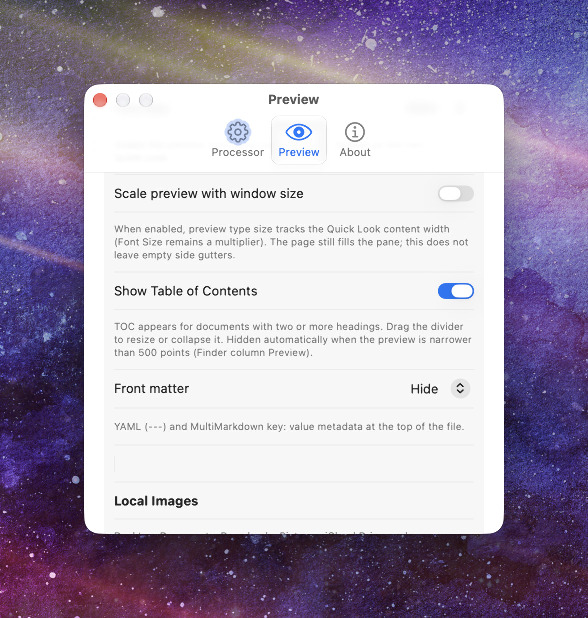588x618 pixels.
Task: Click the Front matter label
Action: [x=152, y=389]
